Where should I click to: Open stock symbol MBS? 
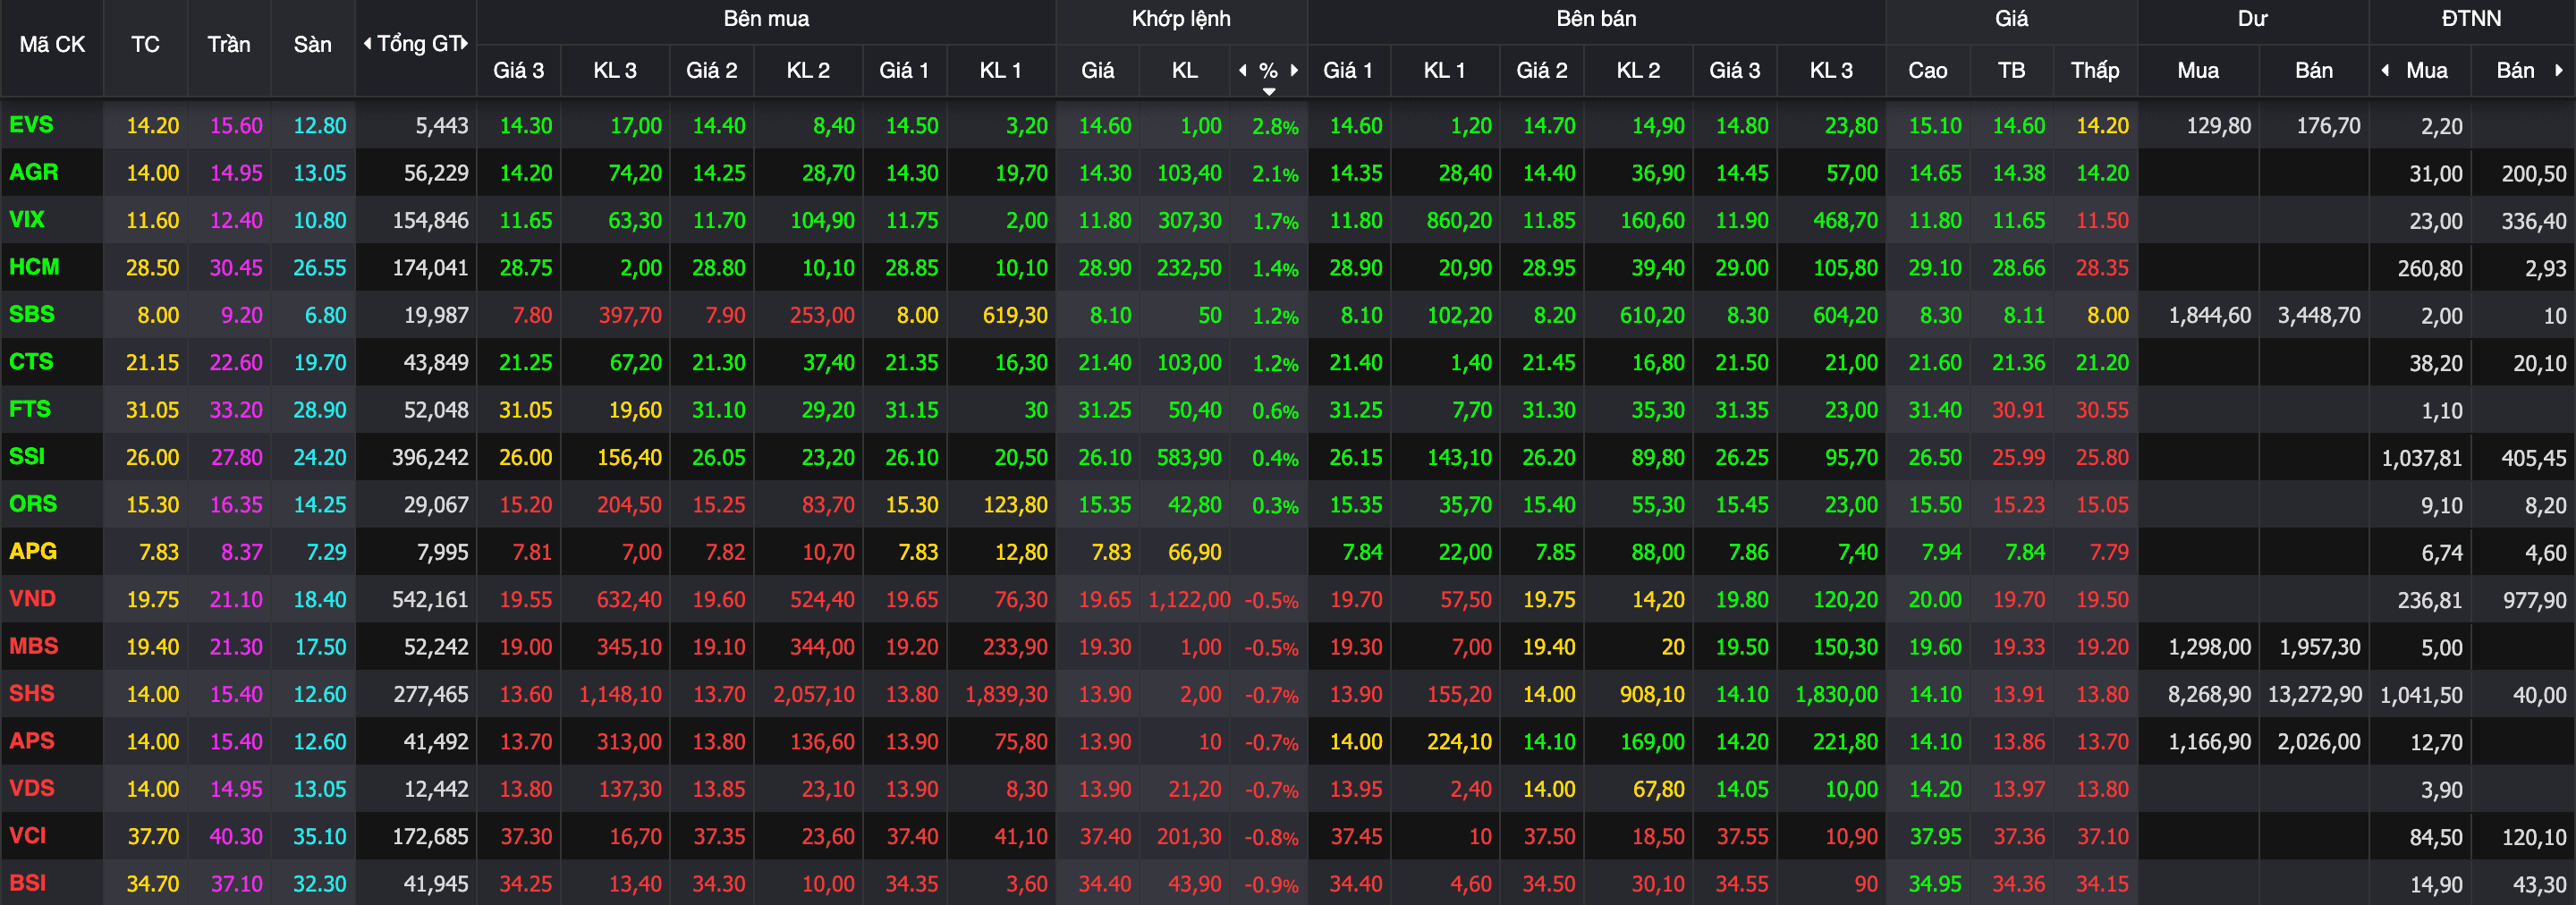[x=33, y=646]
